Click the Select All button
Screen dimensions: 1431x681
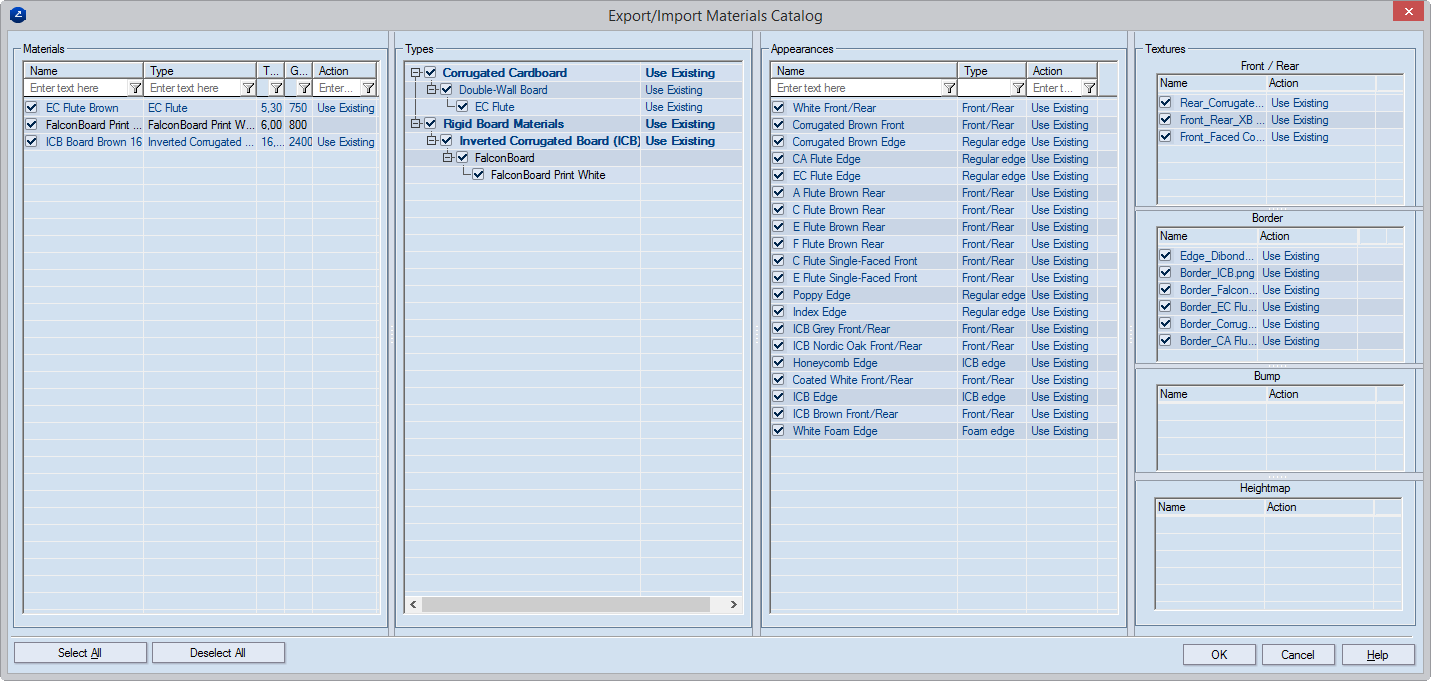pyautogui.click(x=80, y=653)
